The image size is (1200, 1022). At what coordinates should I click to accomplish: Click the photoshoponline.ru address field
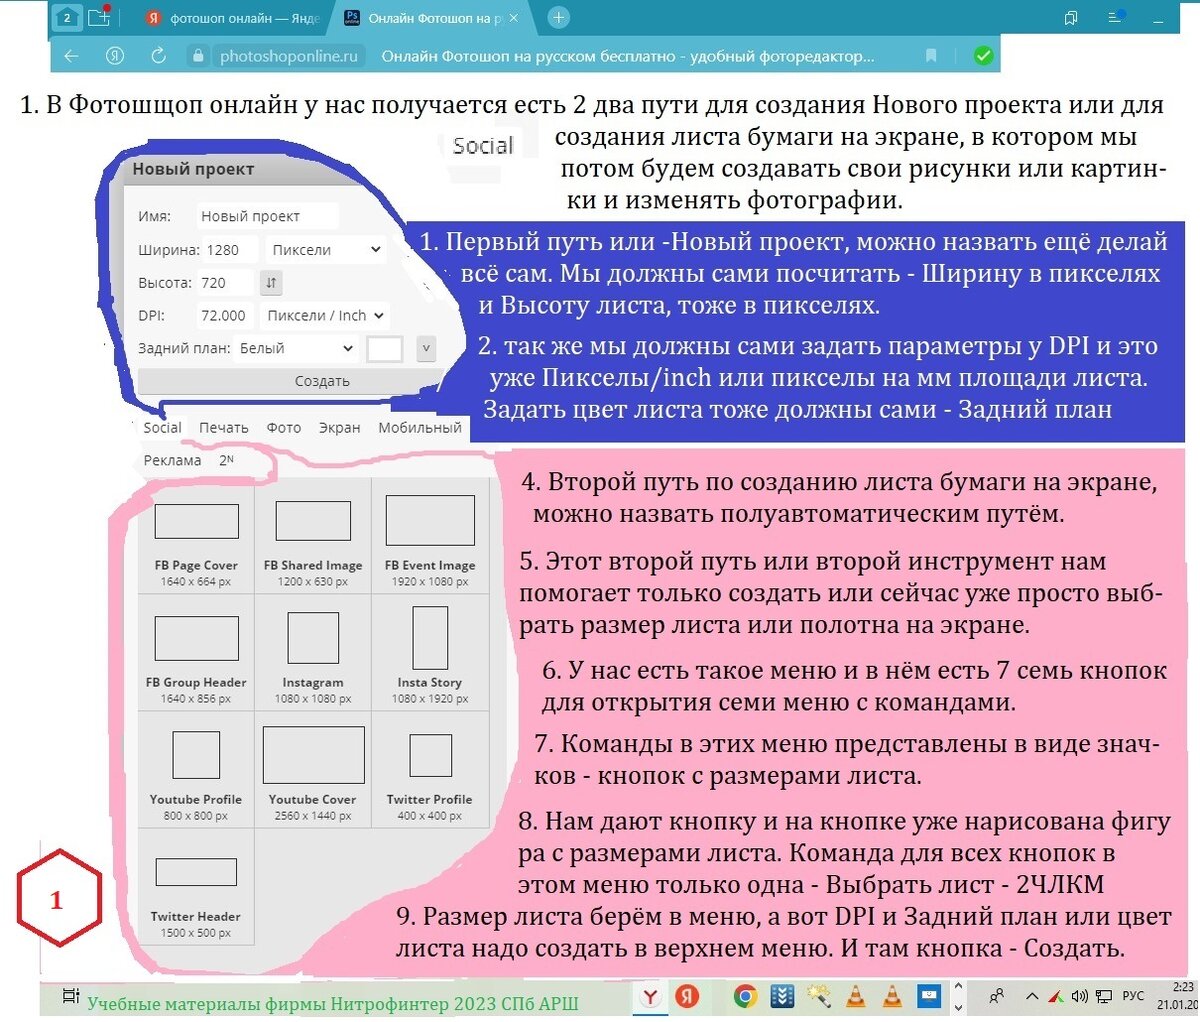click(x=288, y=56)
